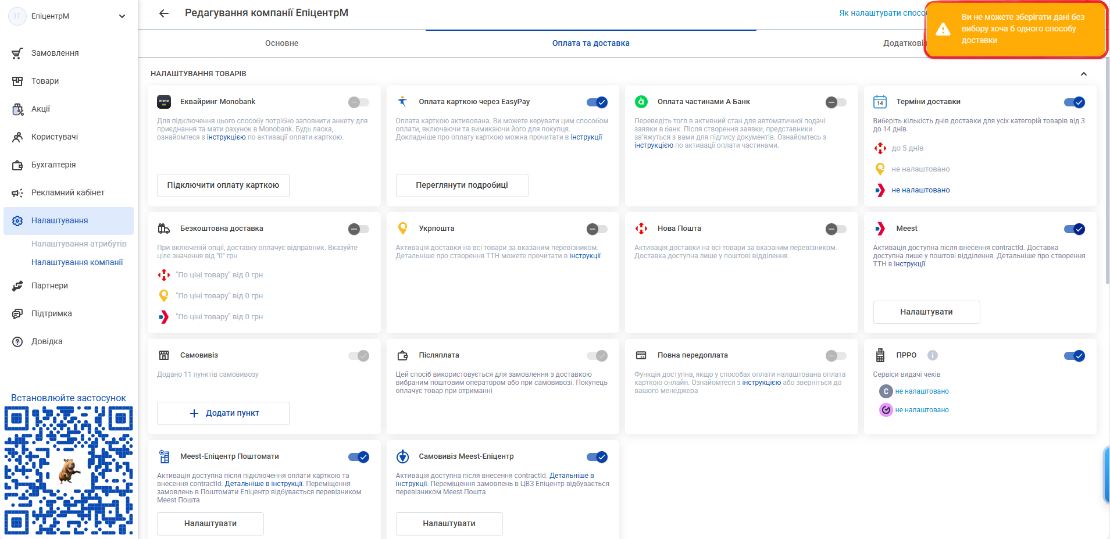Click the EasyPay logo icon
The image size is (1110, 539).
pyautogui.click(x=403, y=102)
